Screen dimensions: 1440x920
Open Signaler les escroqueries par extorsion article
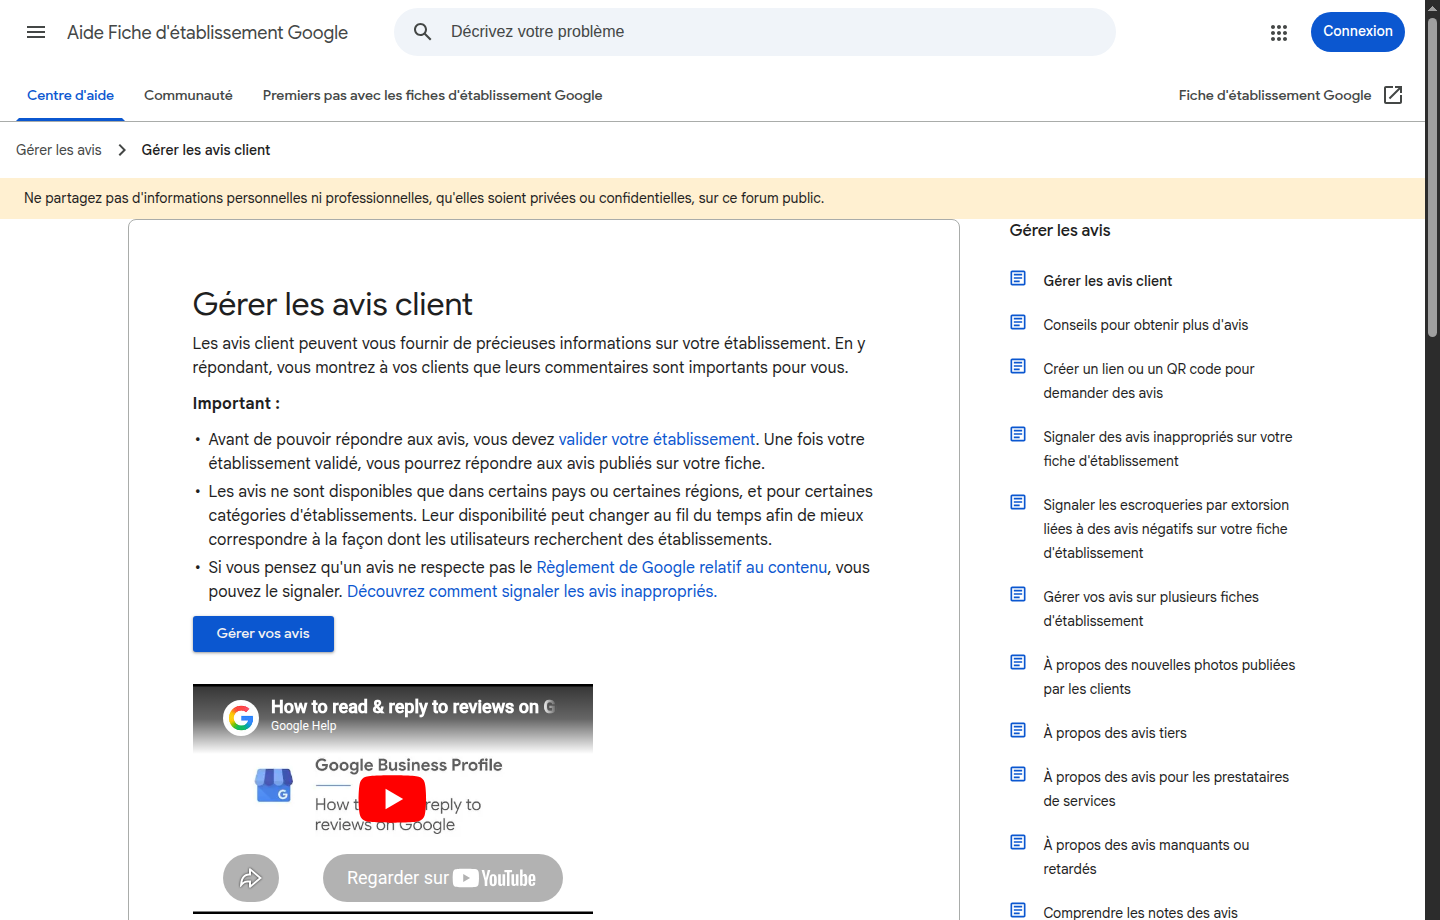pos(1166,529)
